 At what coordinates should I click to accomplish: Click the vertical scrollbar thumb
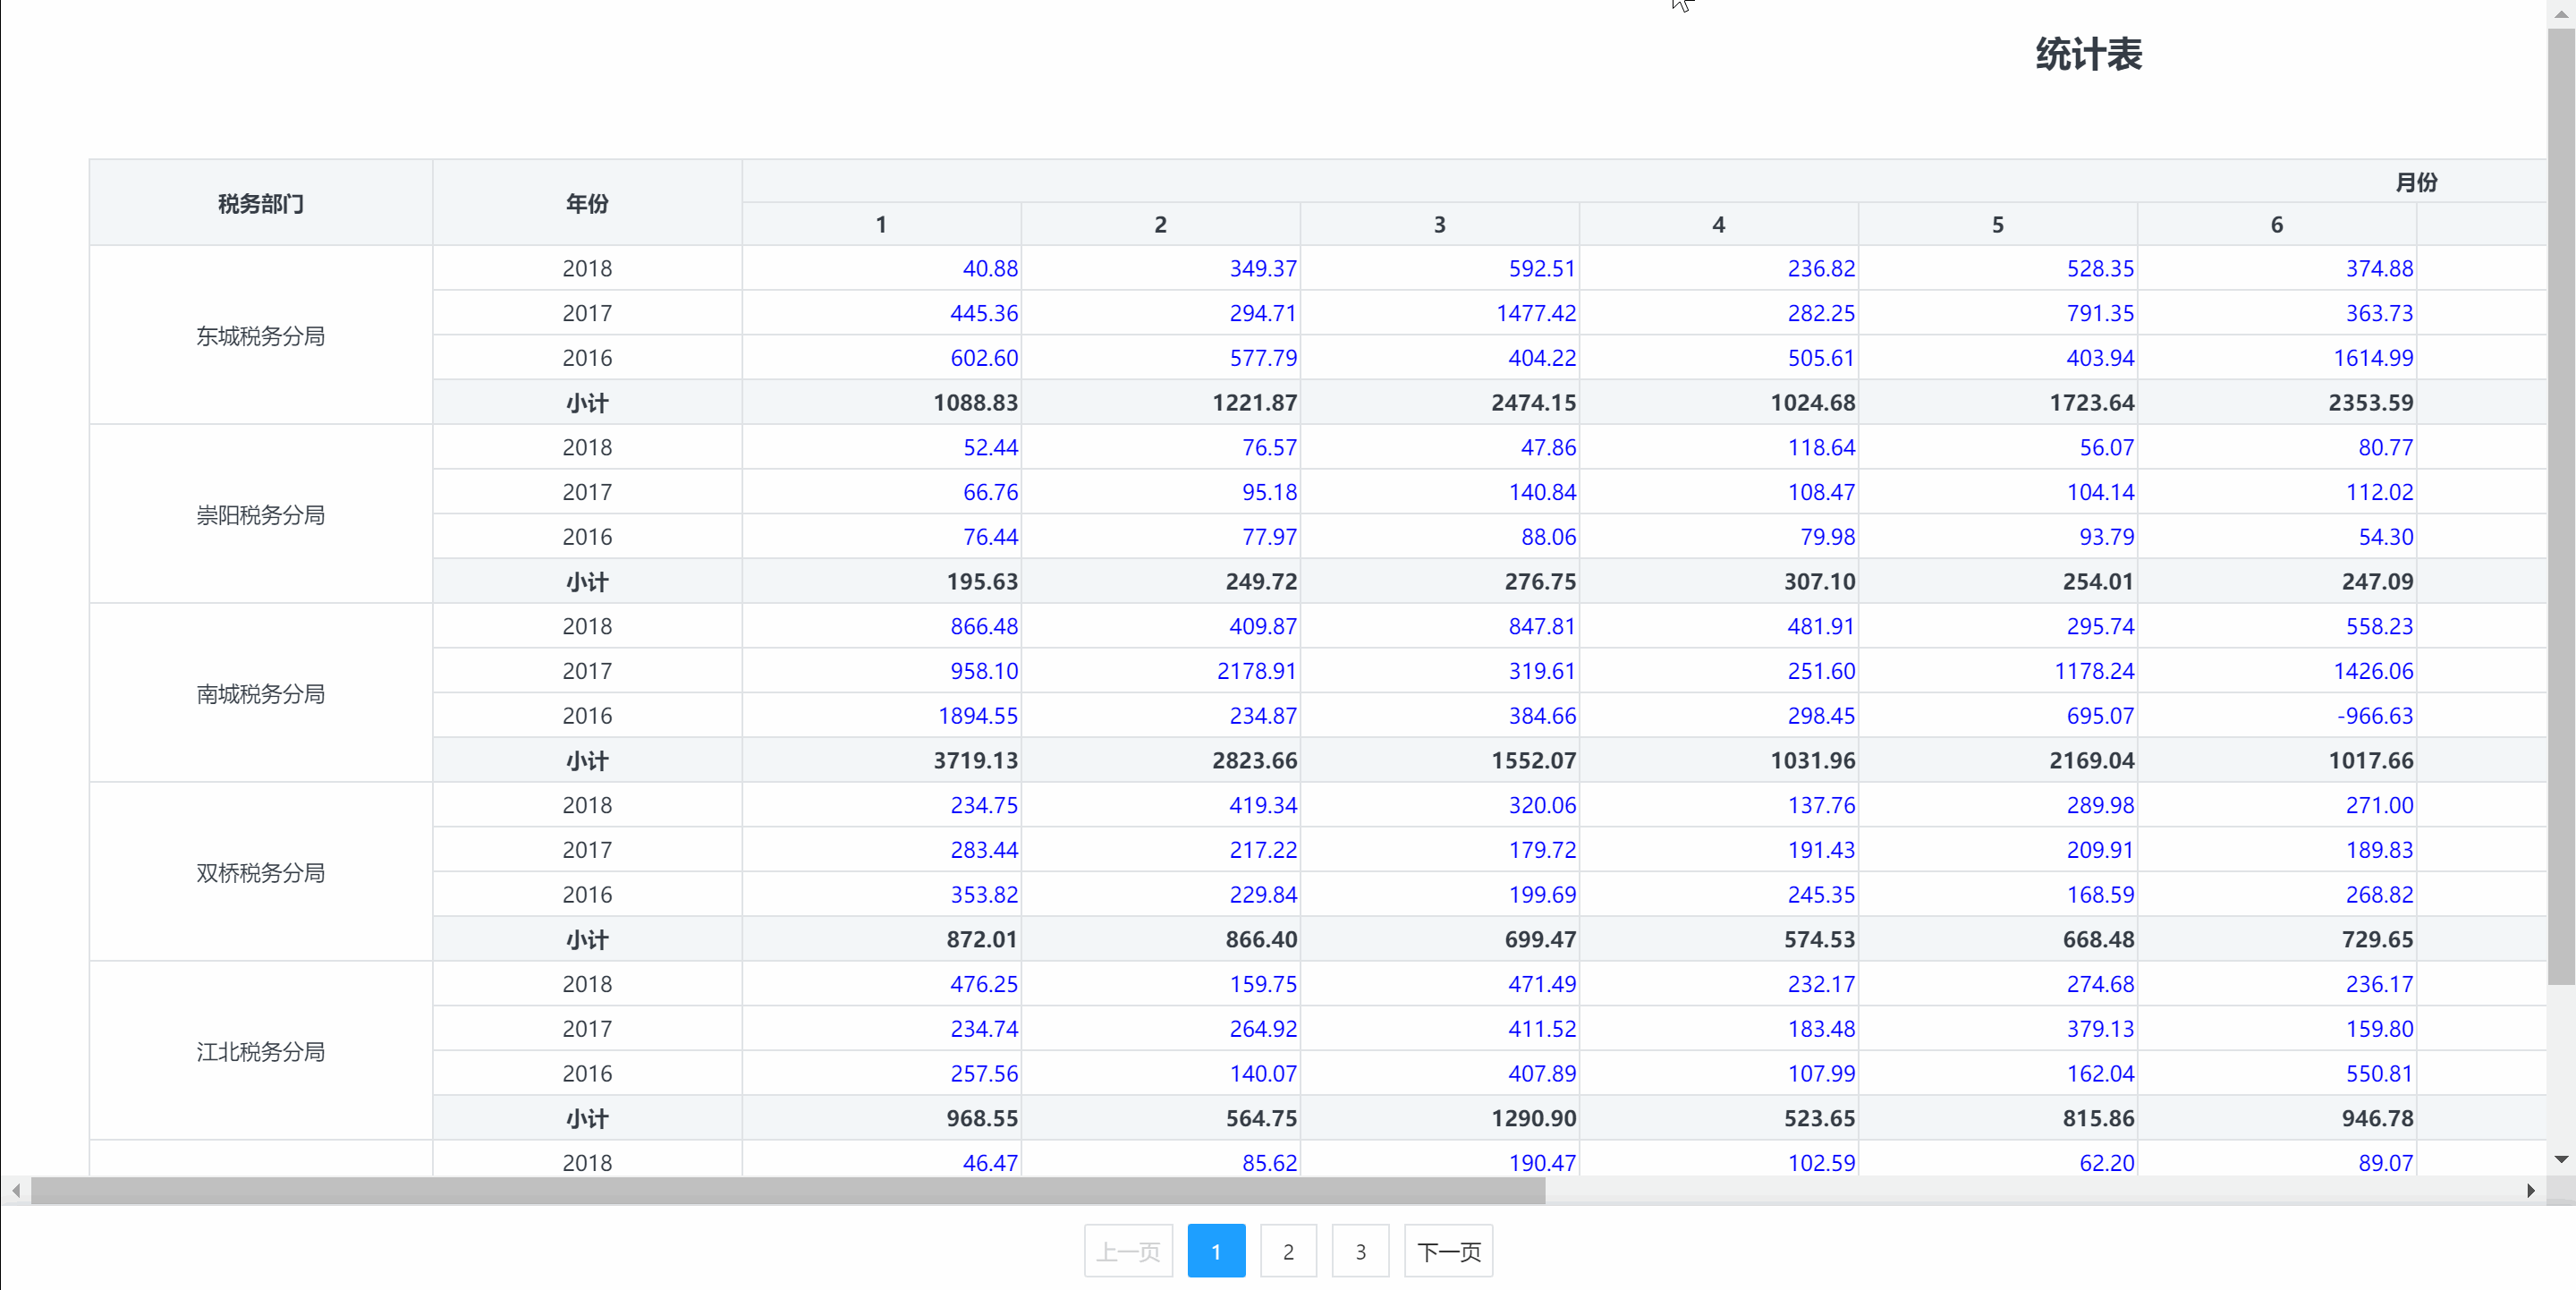pyautogui.click(x=2561, y=505)
